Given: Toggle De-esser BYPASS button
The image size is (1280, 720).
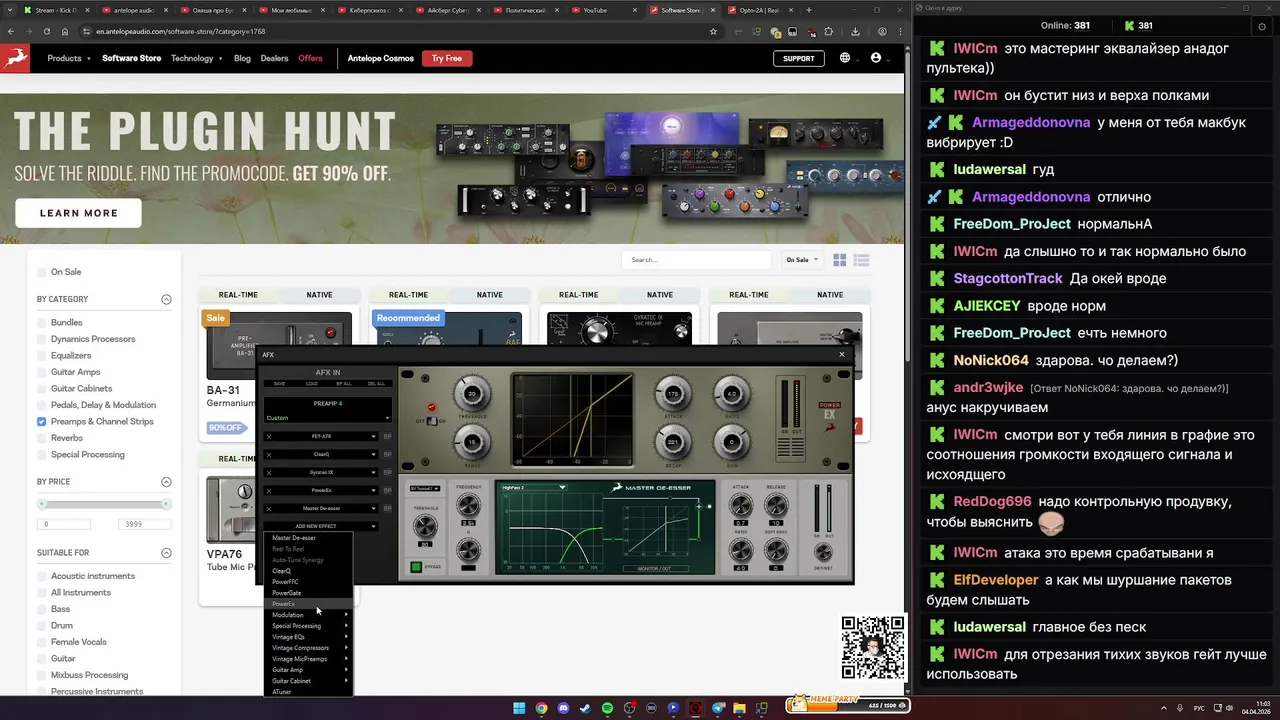Looking at the screenshot, I should pyautogui.click(x=416, y=567).
